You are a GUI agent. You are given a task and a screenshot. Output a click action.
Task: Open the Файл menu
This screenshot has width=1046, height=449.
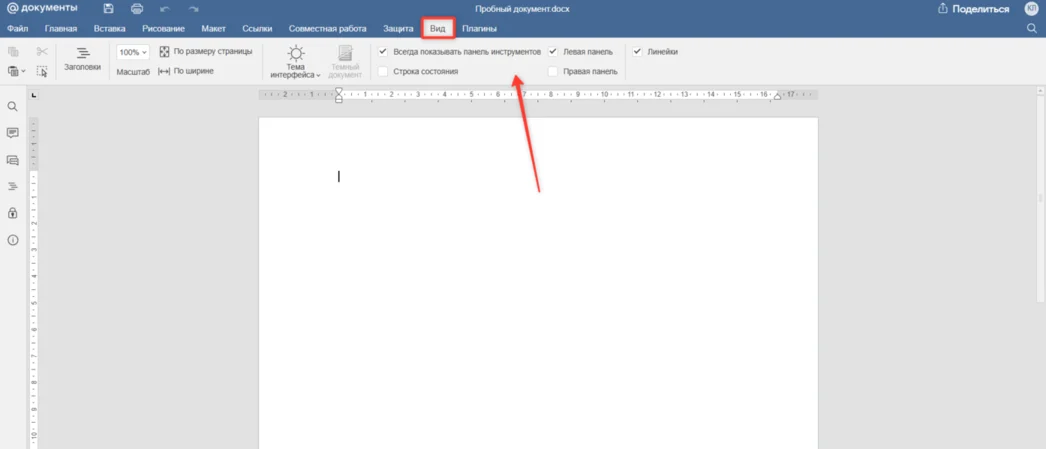coord(17,29)
